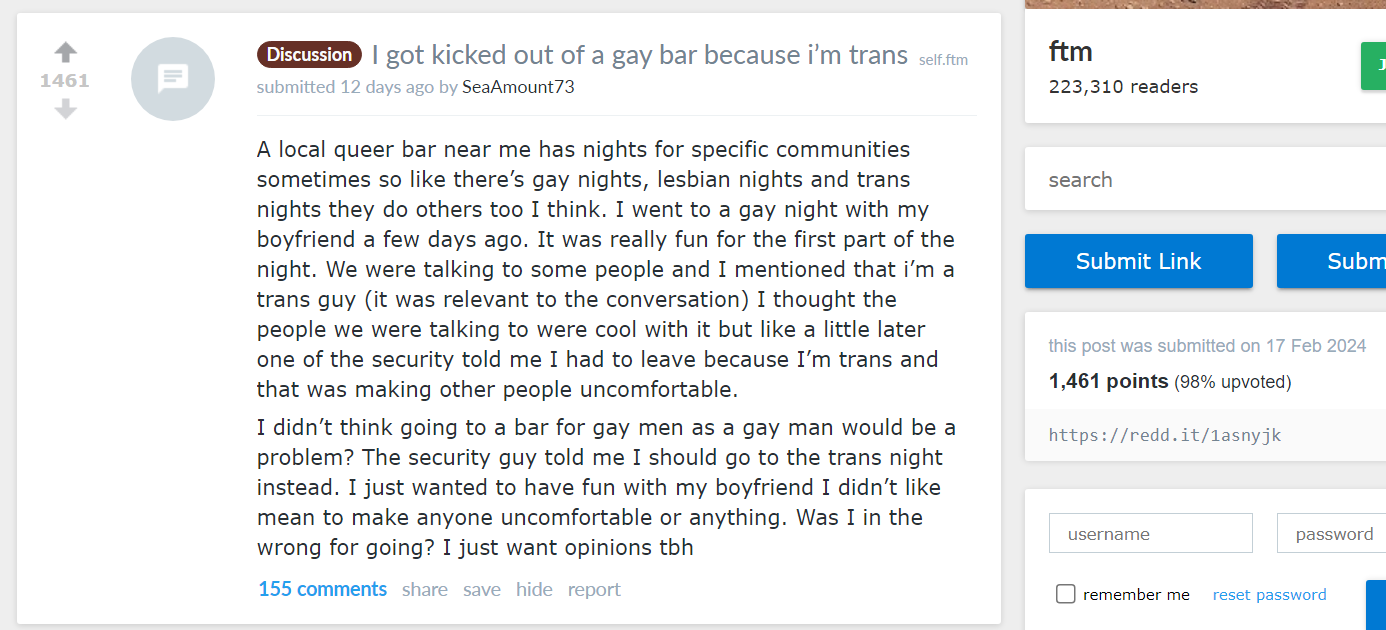Viewport: 1386px width, 630px height.
Task: Enable the remember me checkbox
Action: pos(1066,595)
